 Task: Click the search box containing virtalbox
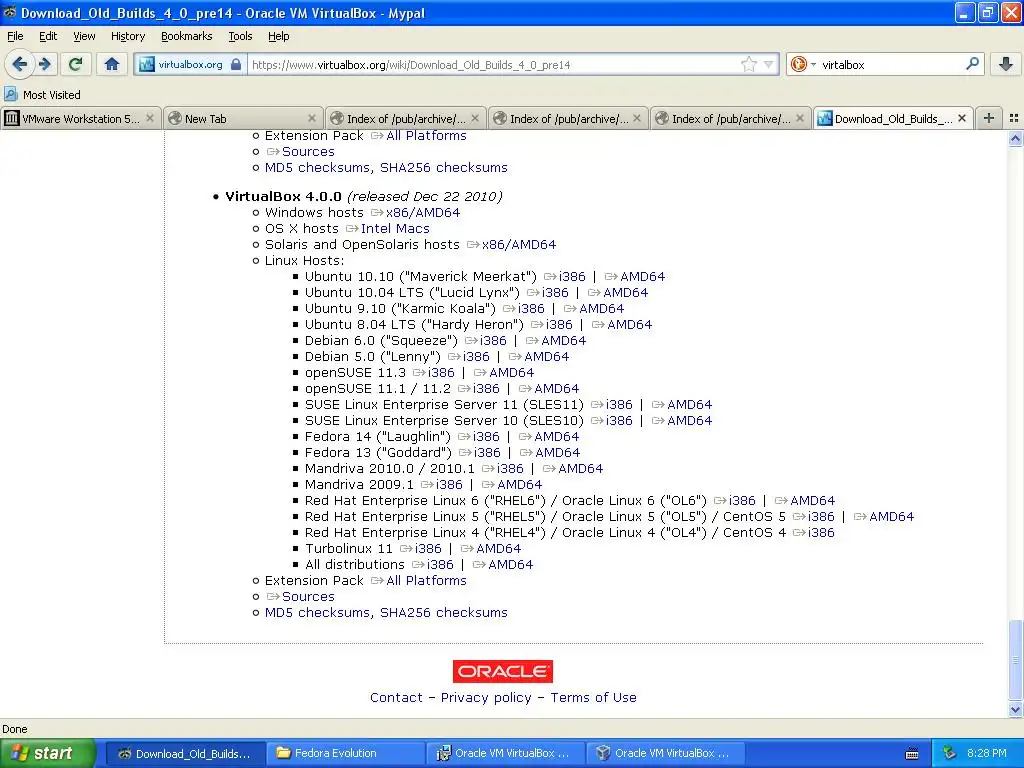coord(891,65)
